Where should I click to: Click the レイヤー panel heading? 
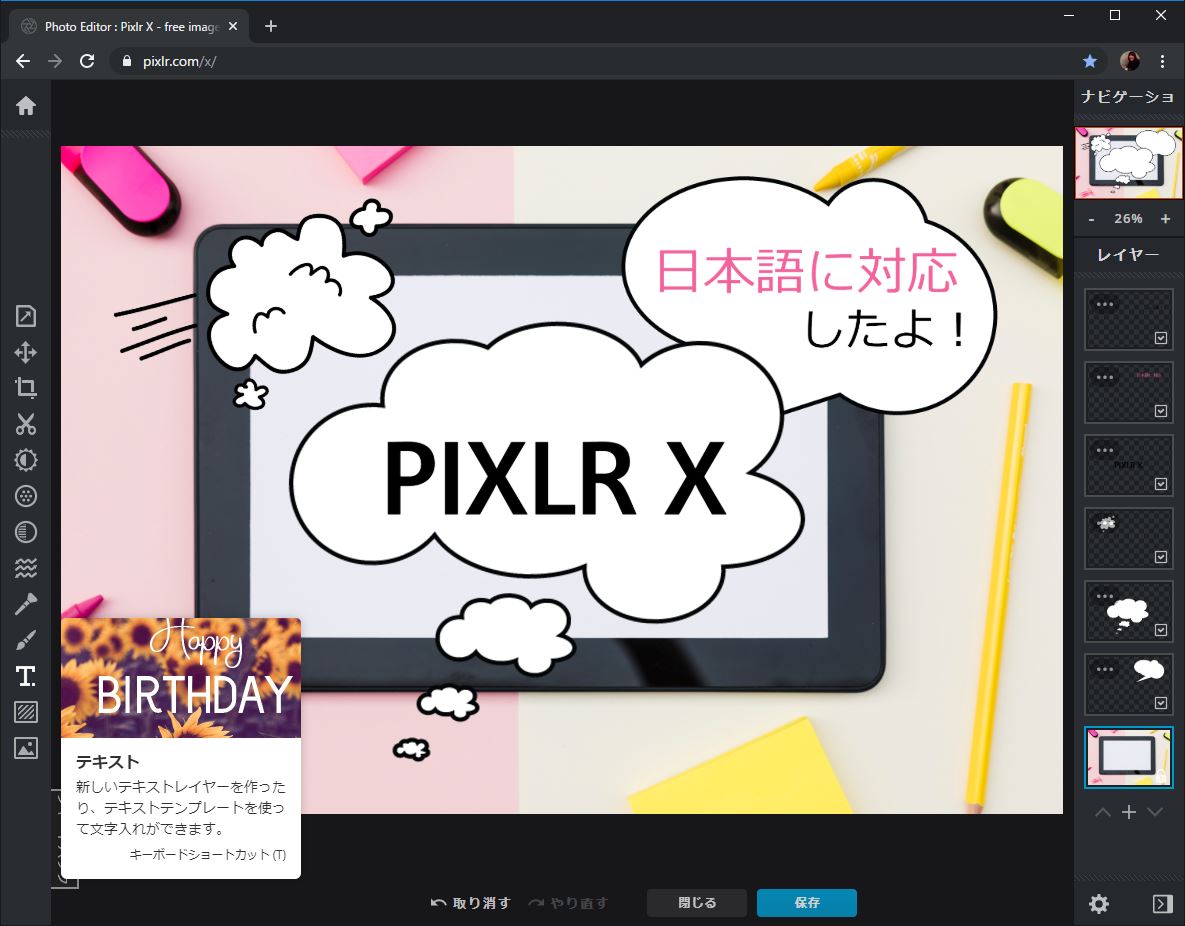click(x=1128, y=255)
